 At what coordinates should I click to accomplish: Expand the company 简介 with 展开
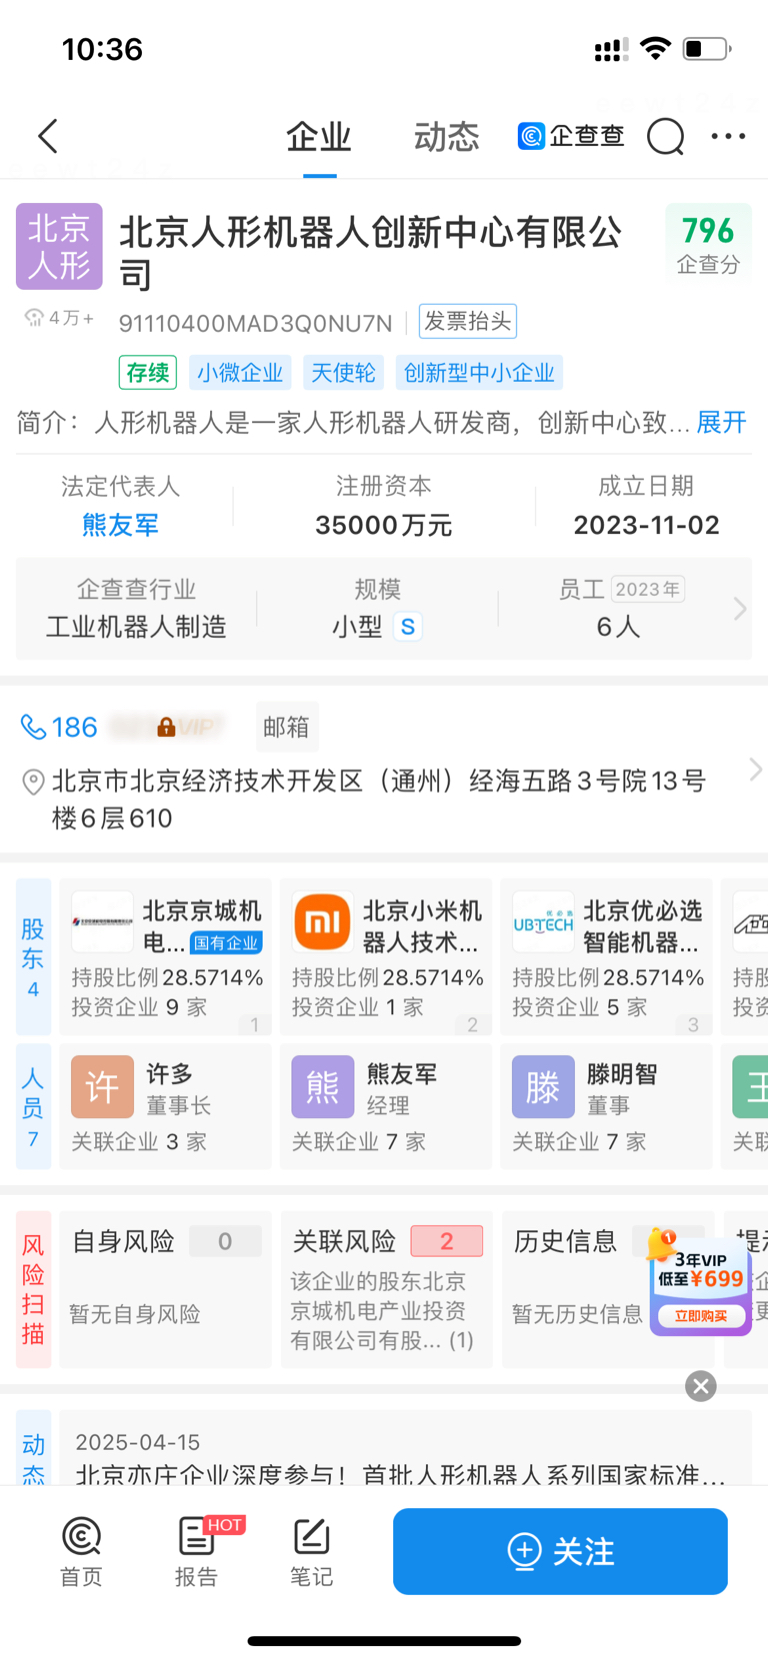pyautogui.click(x=721, y=423)
